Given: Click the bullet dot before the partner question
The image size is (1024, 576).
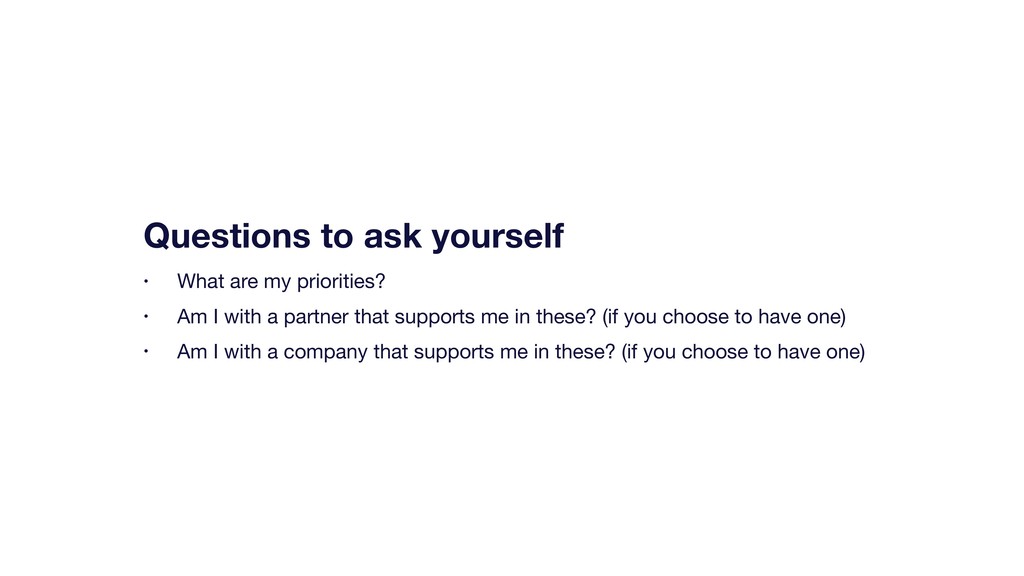Looking at the screenshot, I should coord(146,317).
